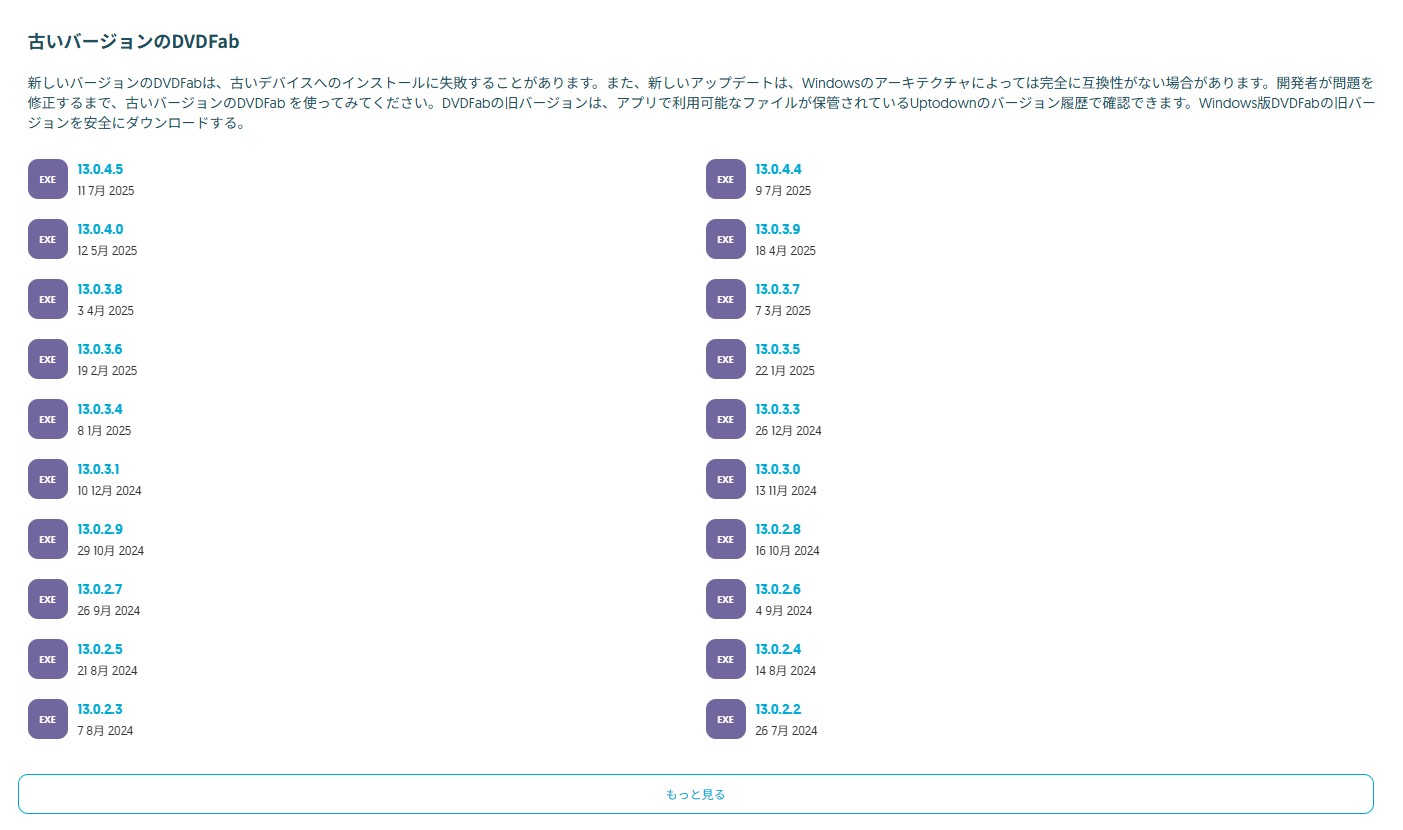
Task: Click the EXE icon beside version 13.0.2.6
Action: tap(726, 599)
